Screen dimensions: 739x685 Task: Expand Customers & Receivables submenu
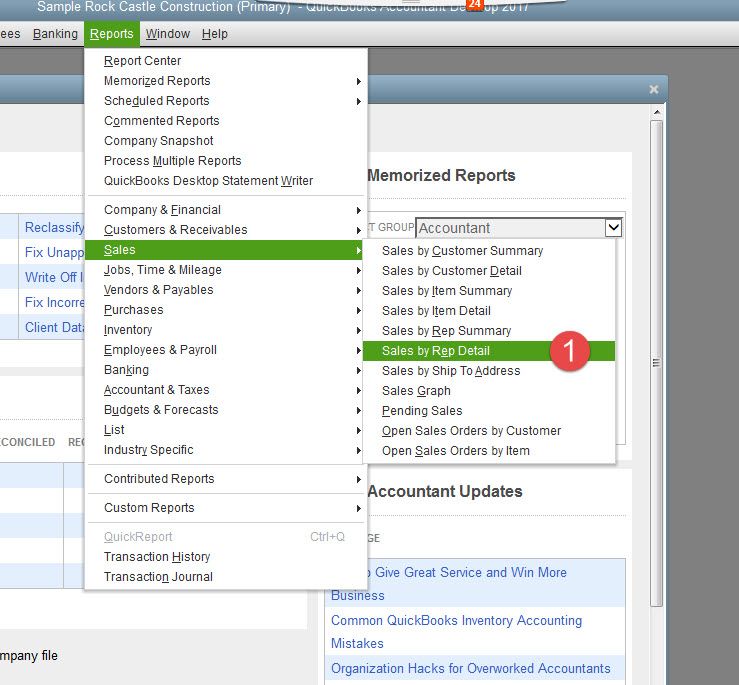click(x=225, y=230)
